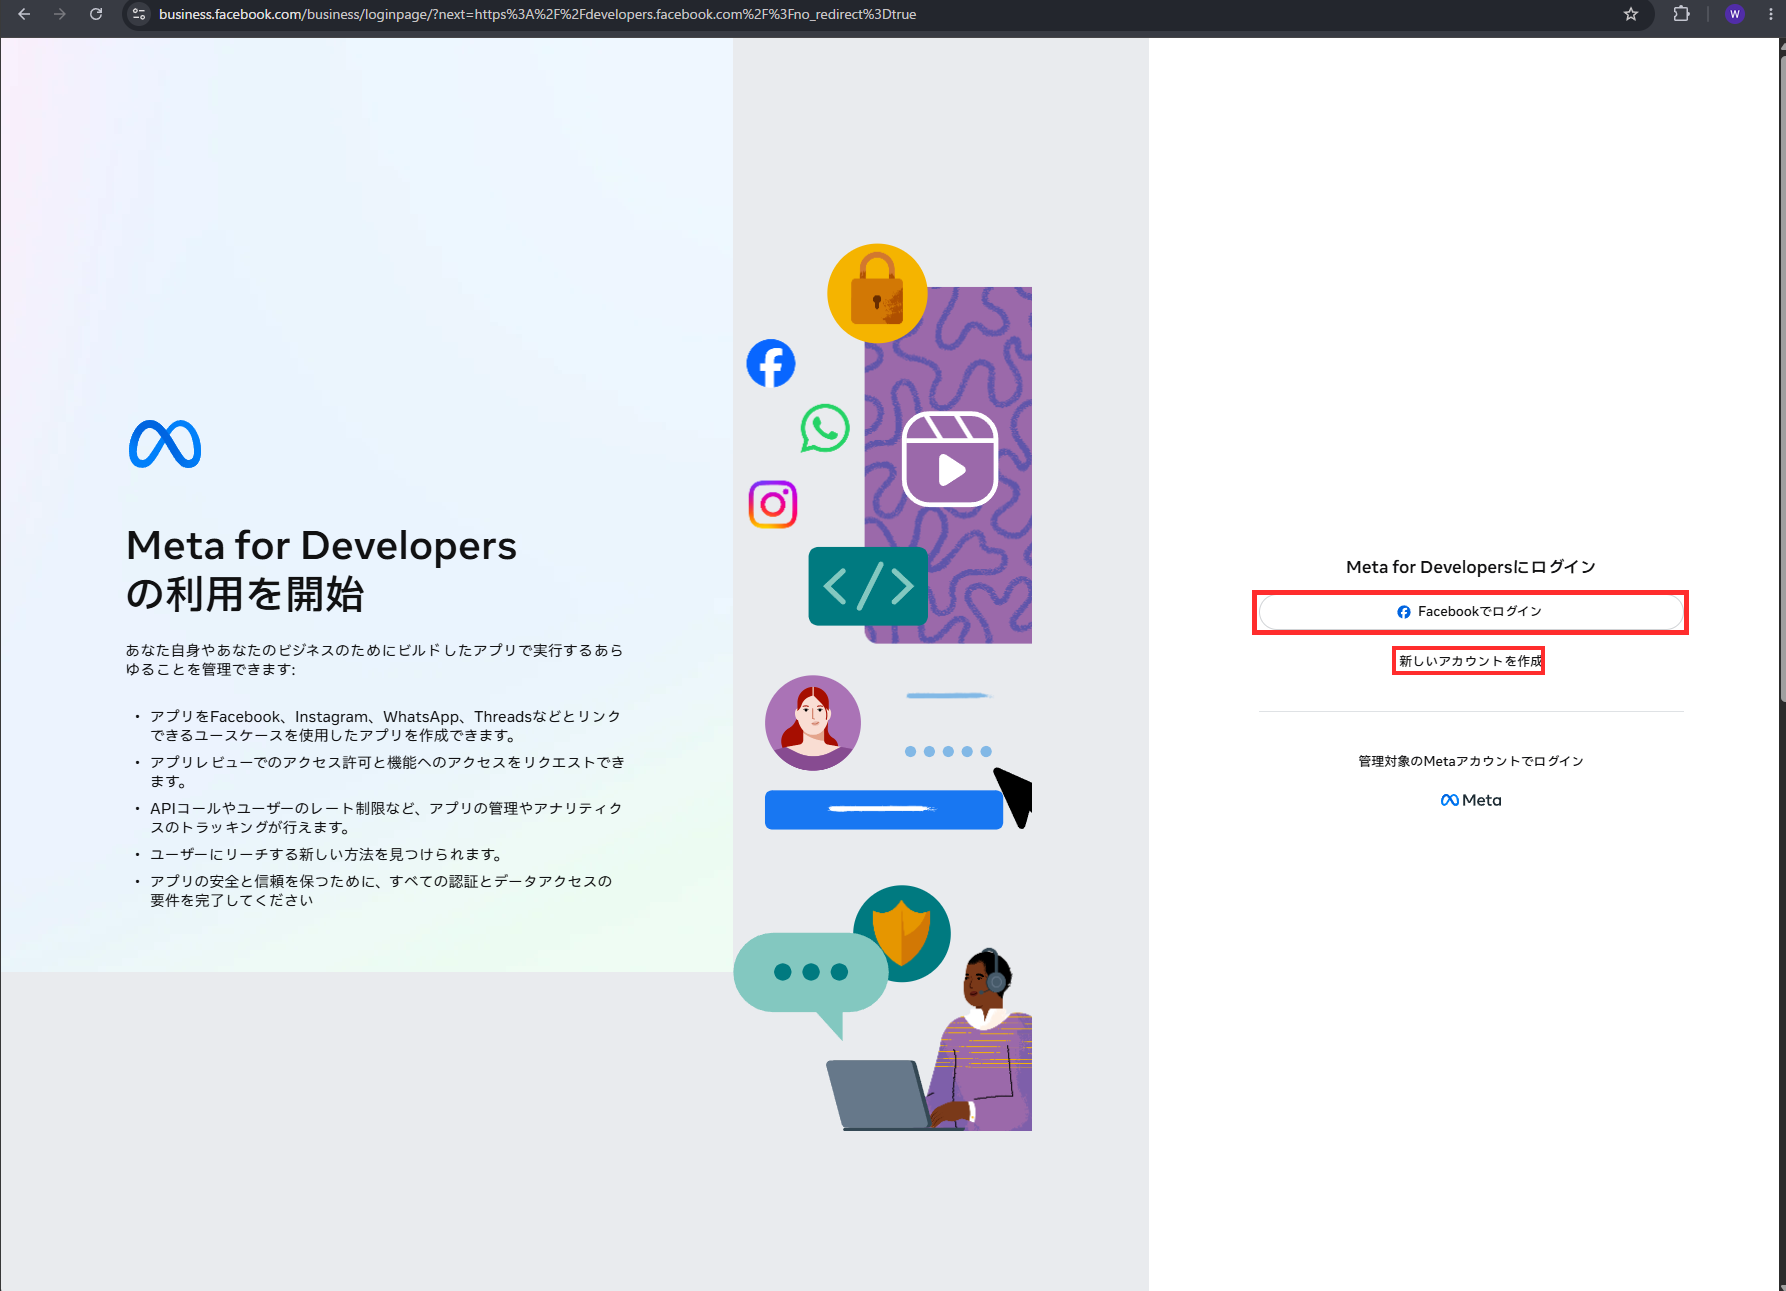Click the Facebook logo in the illustration

[x=771, y=364]
